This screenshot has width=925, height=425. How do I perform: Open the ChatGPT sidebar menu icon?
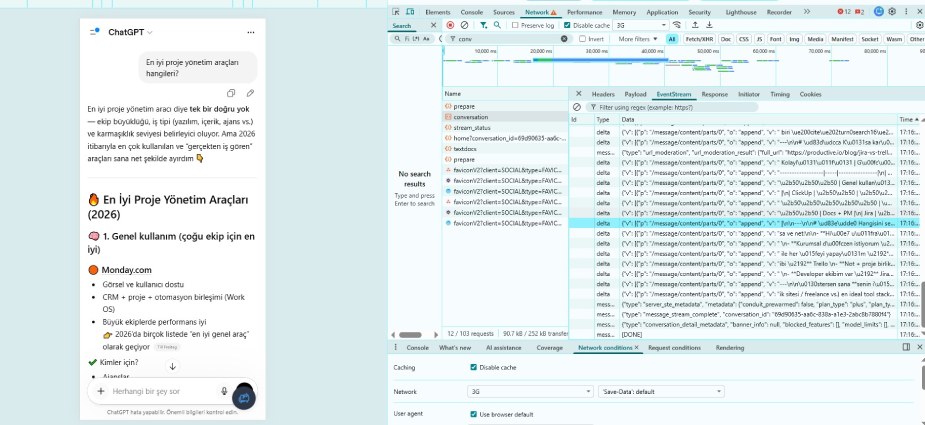(x=96, y=32)
